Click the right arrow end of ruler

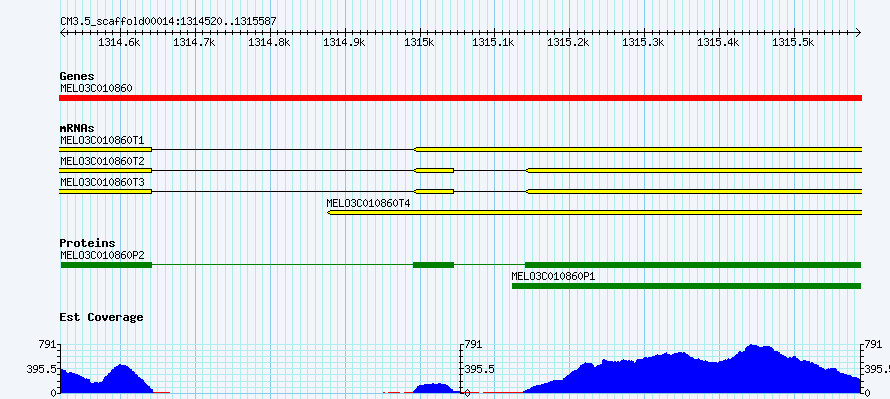[x=859, y=33]
